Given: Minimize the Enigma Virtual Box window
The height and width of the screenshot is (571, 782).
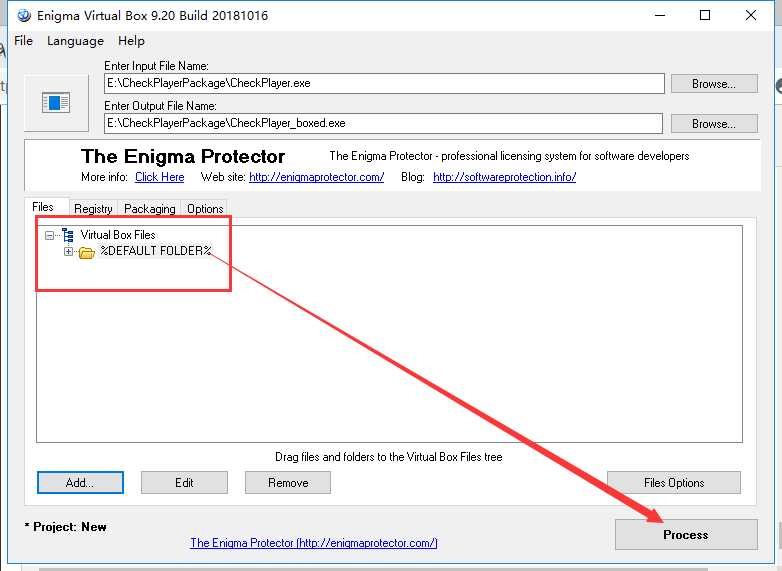Looking at the screenshot, I should coord(660,15).
